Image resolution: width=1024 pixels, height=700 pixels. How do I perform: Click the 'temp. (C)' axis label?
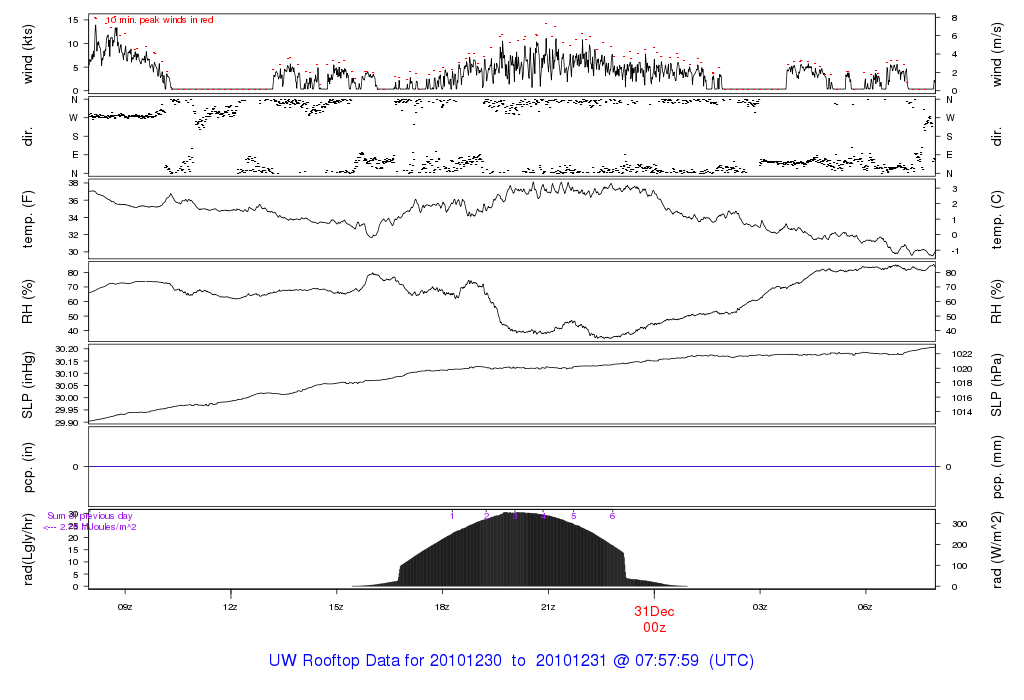[996, 217]
